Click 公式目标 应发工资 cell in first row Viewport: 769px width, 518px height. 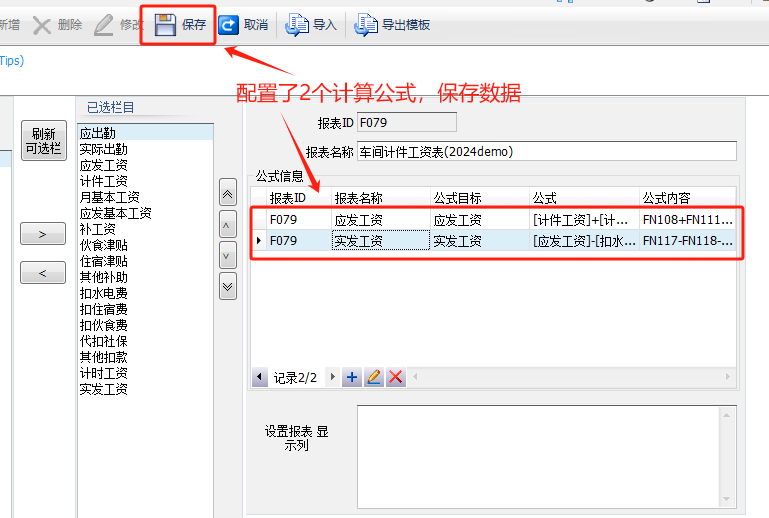point(480,220)
